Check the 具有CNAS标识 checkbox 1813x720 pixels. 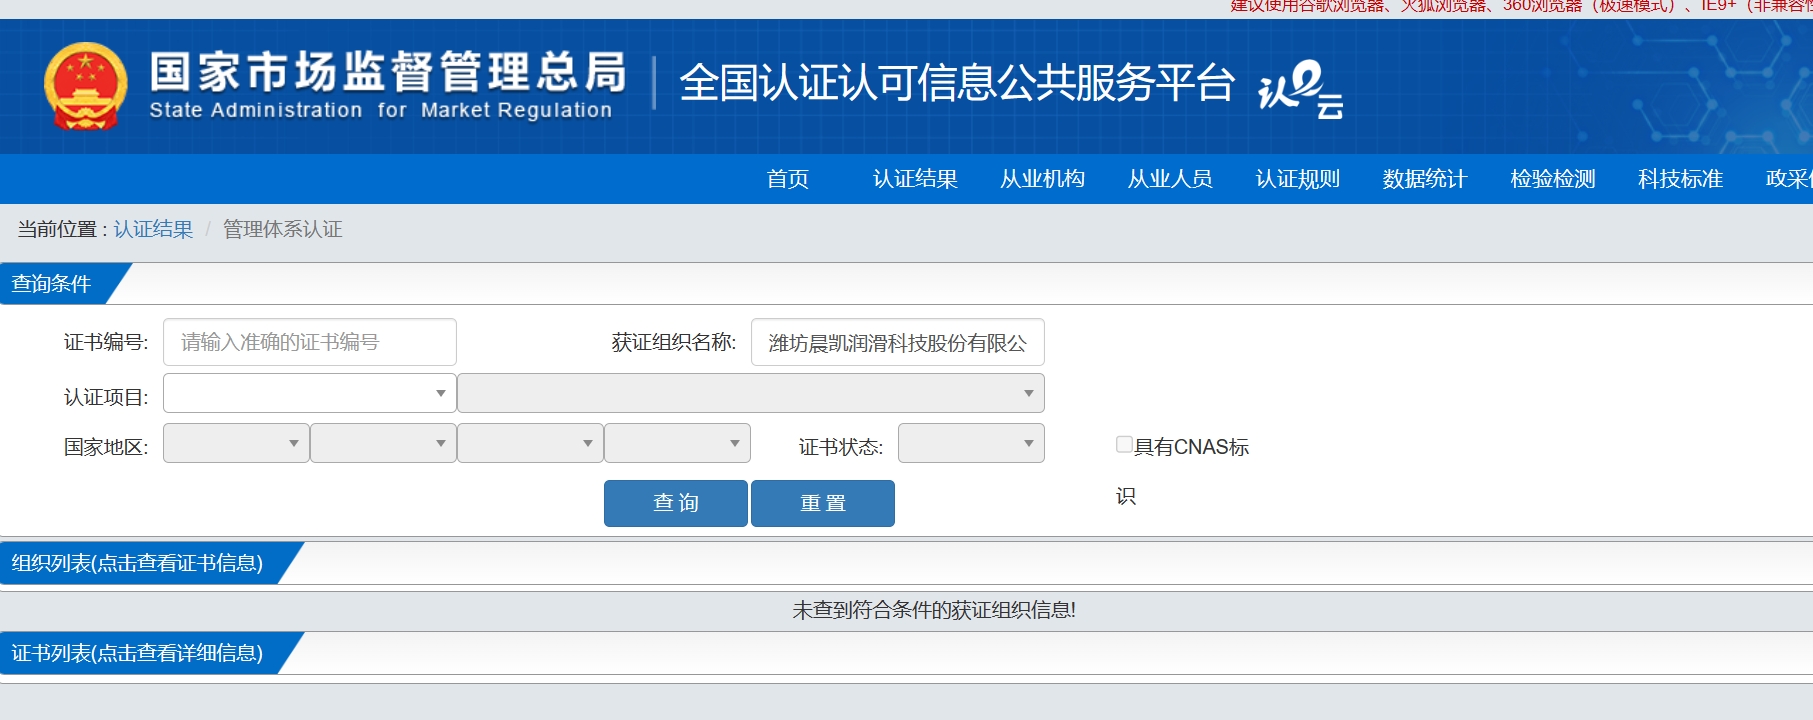1124,444
